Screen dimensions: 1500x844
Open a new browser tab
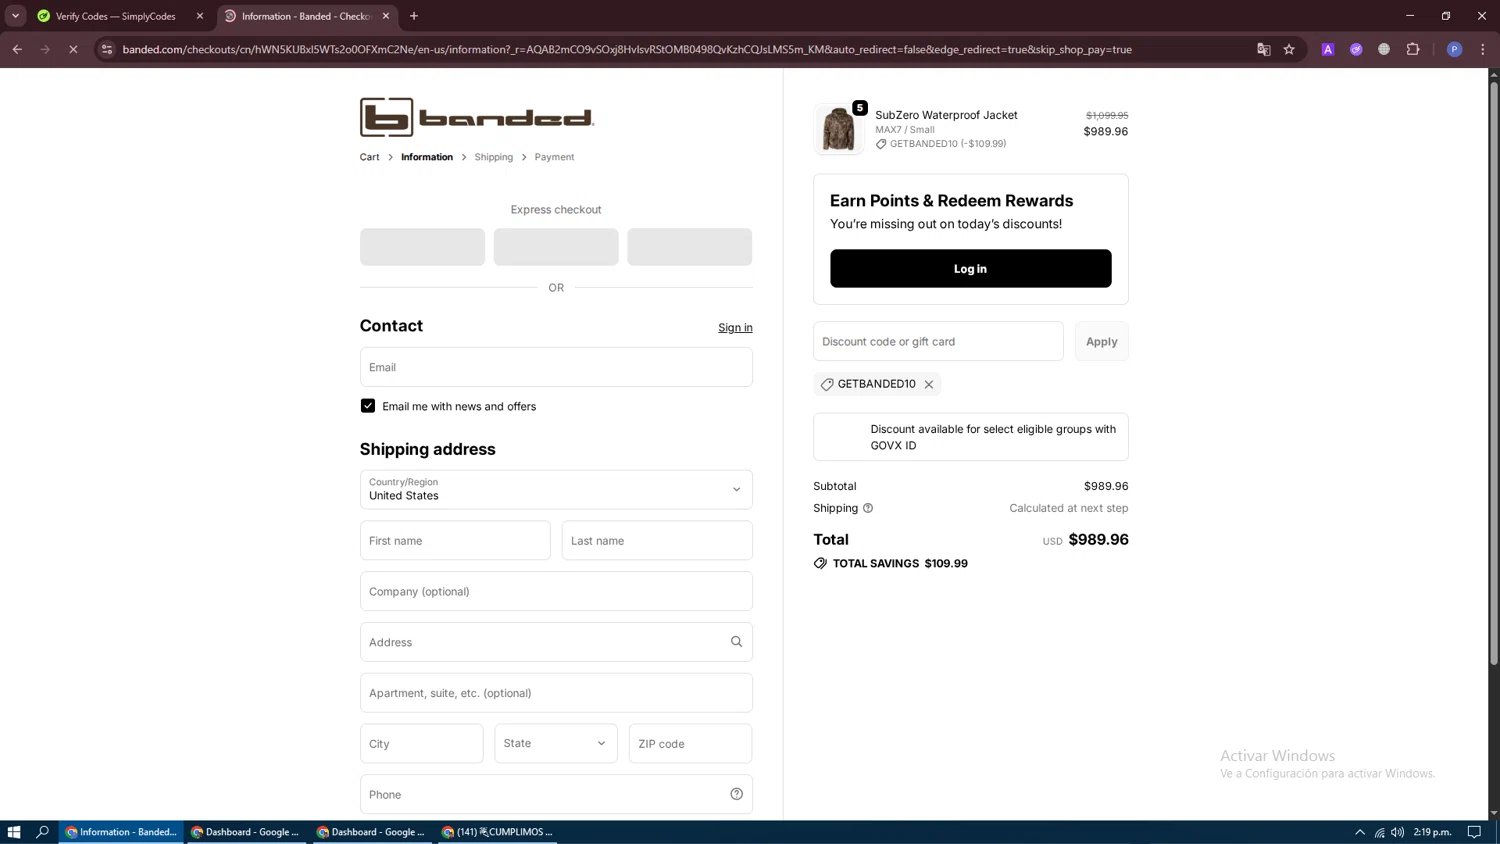414,16
